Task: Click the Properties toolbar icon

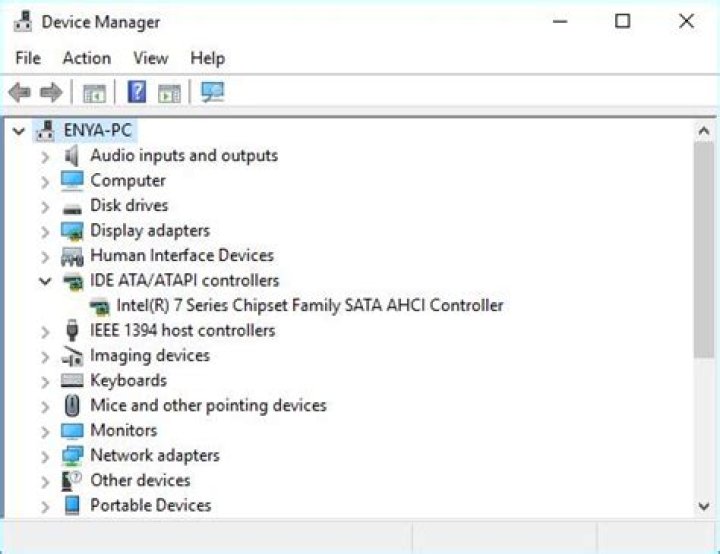Action: [x=94, y=93]
